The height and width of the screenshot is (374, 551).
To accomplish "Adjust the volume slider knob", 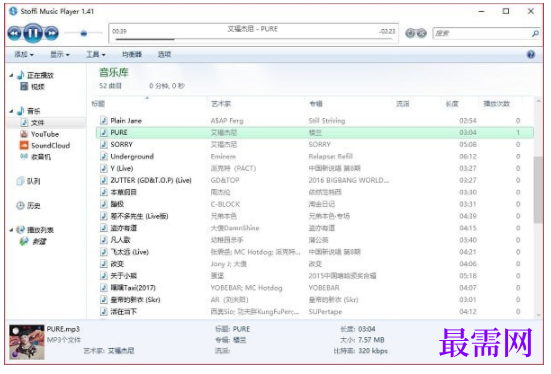I will (x=84, y=33).
